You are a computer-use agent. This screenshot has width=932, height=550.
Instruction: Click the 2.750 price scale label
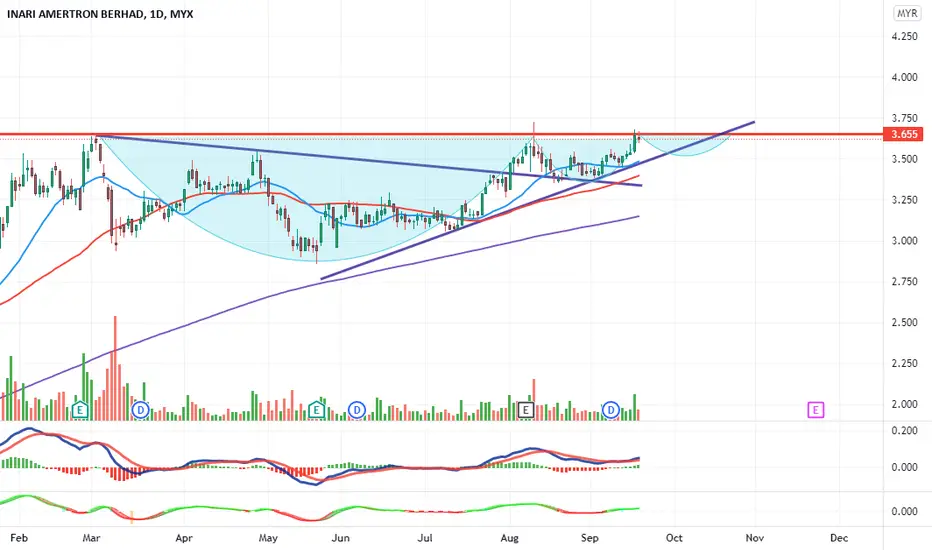click(904, 281)
